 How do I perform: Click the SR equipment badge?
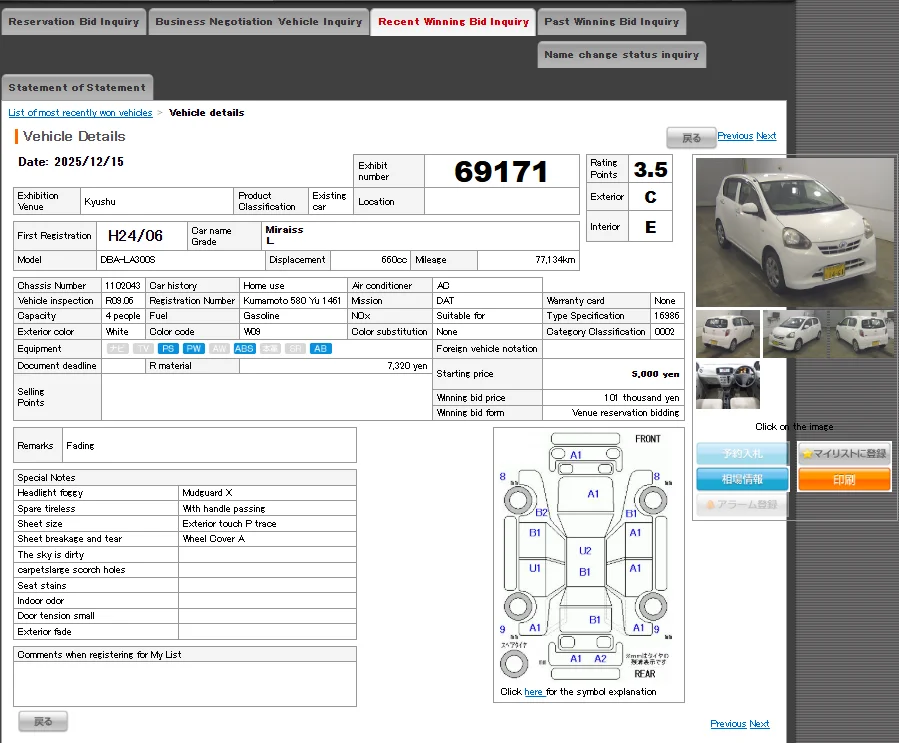[x=295, y=349]
